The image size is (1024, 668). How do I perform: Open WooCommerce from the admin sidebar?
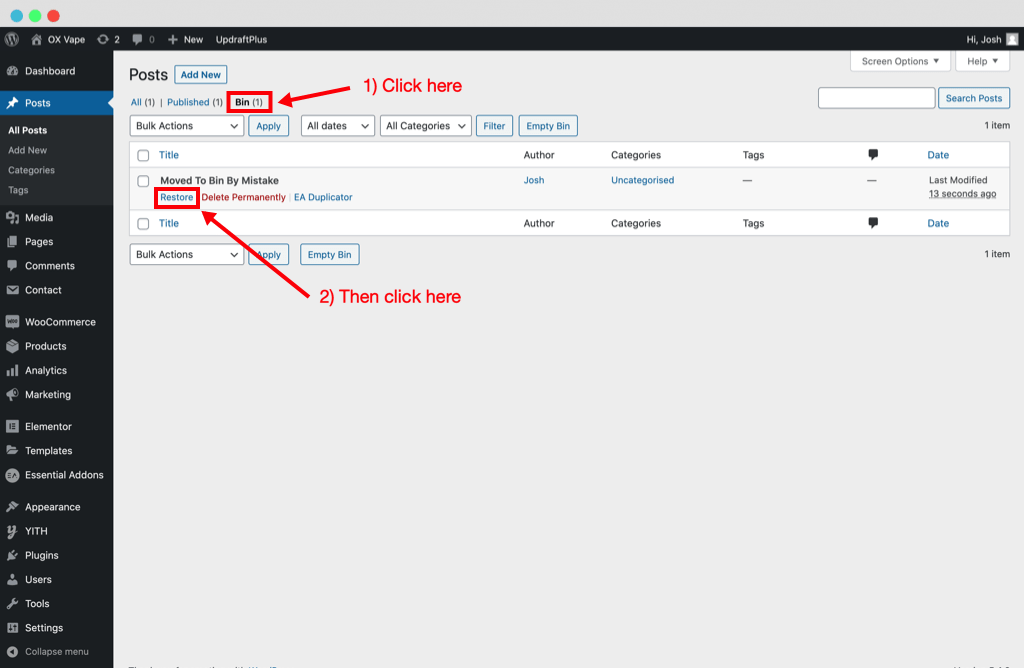click(56, 321)
